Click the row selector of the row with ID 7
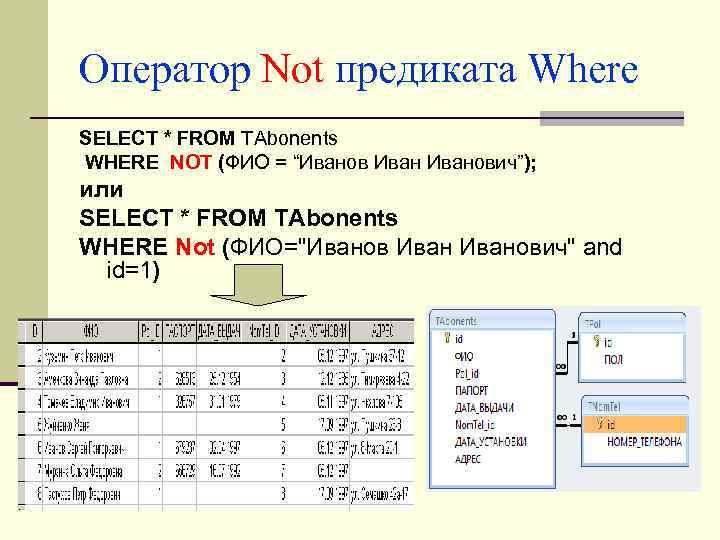720x540 pixels. (x=22, y=471)
